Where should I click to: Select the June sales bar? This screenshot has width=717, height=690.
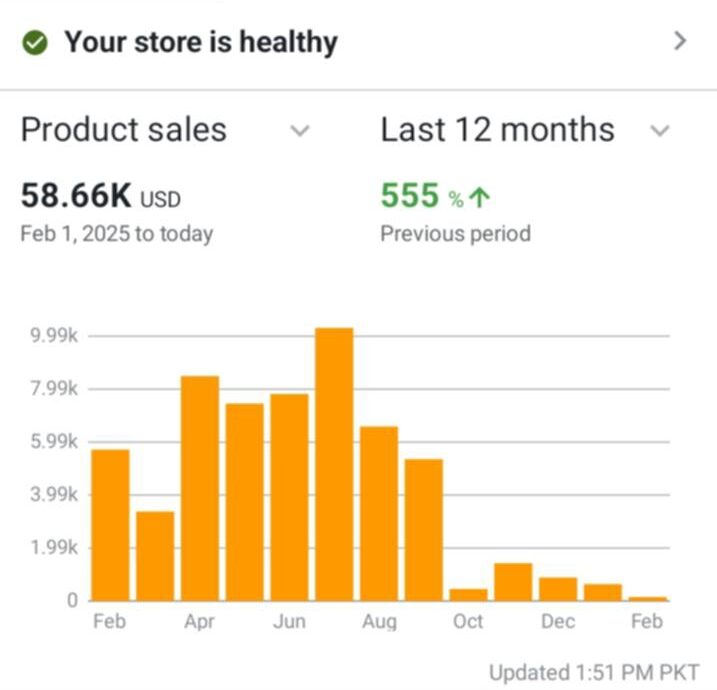tap(289, 497)
